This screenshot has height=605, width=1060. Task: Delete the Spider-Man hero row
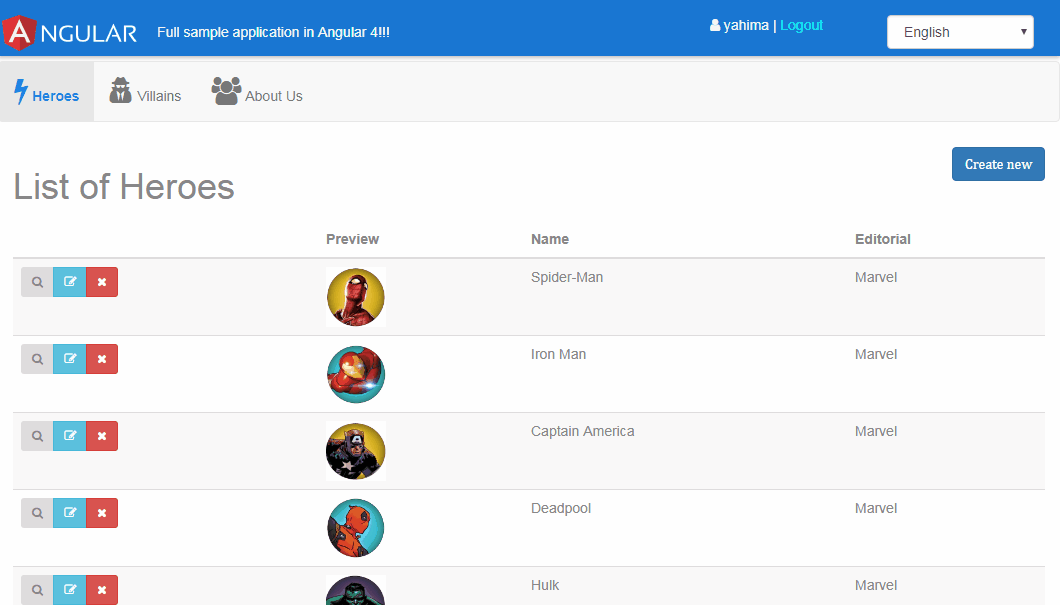[x=102, y=282]
